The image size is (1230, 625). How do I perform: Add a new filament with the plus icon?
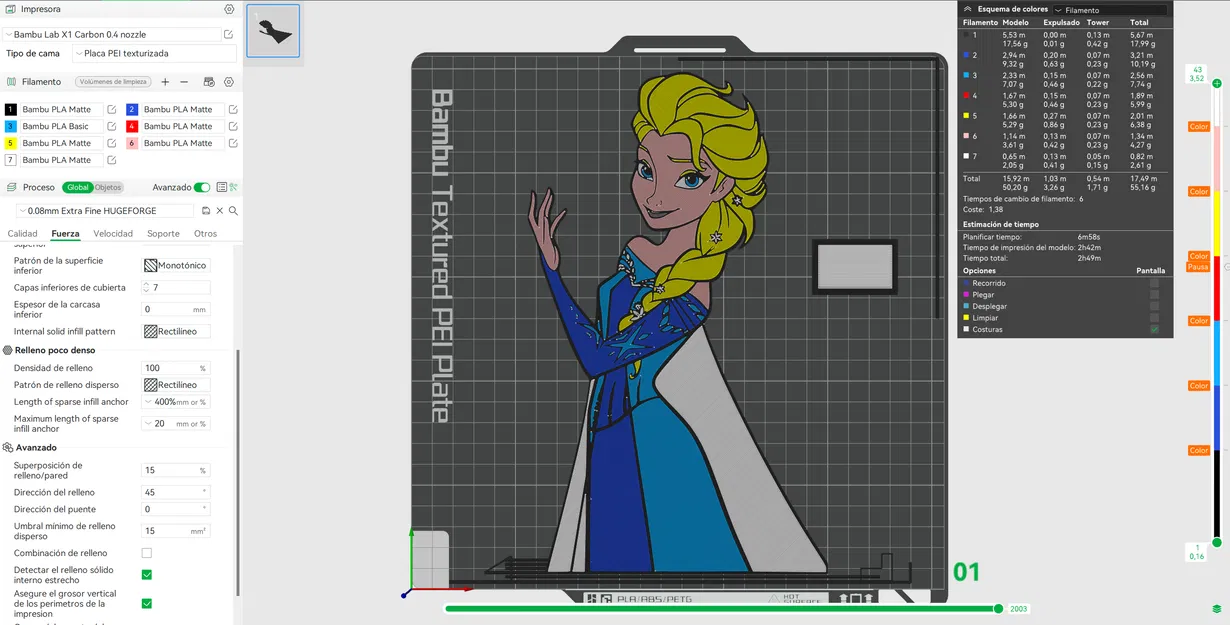coord(165,81)
